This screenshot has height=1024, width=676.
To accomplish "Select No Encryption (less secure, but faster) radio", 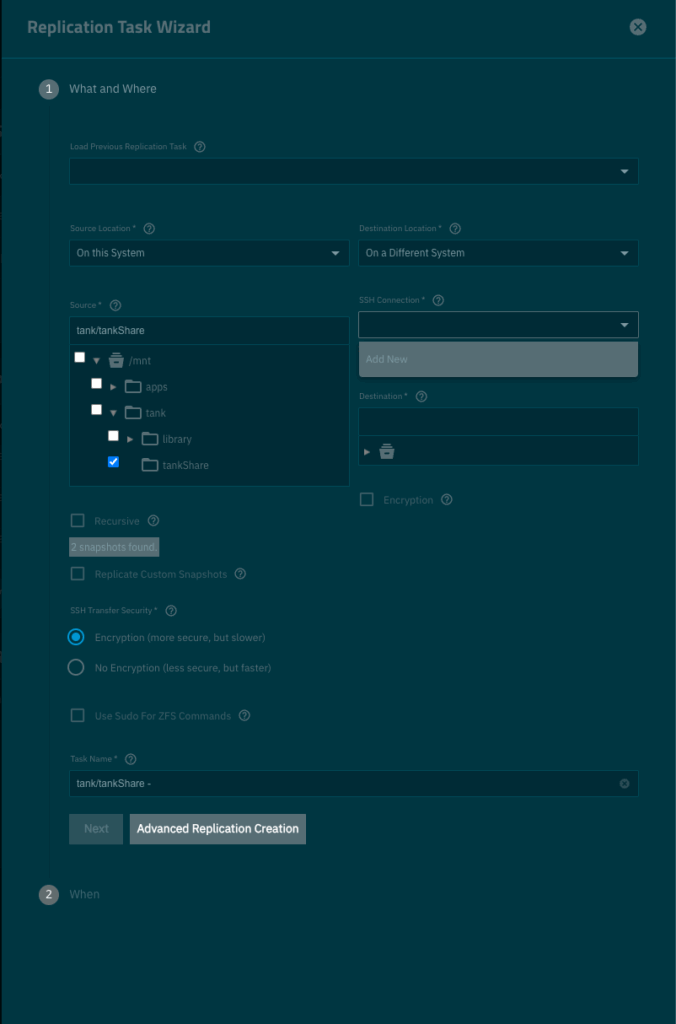I will pyautogui.click(x=76, y=667).
